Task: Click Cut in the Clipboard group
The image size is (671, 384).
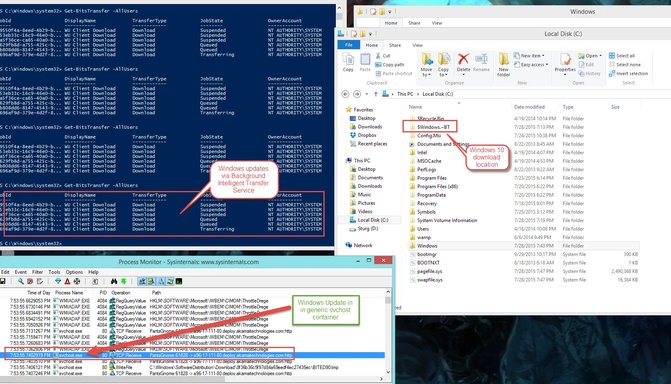Action: [x=383, y=56]
